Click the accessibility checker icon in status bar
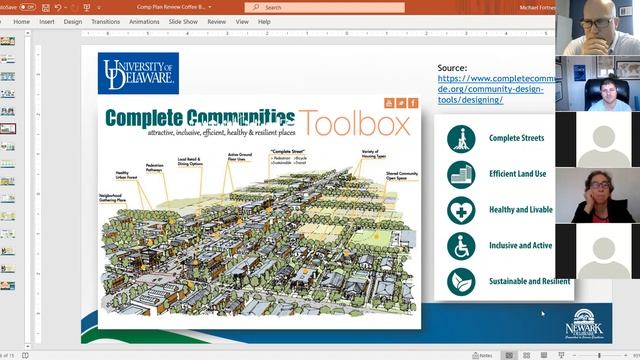 tap(25, 356)
